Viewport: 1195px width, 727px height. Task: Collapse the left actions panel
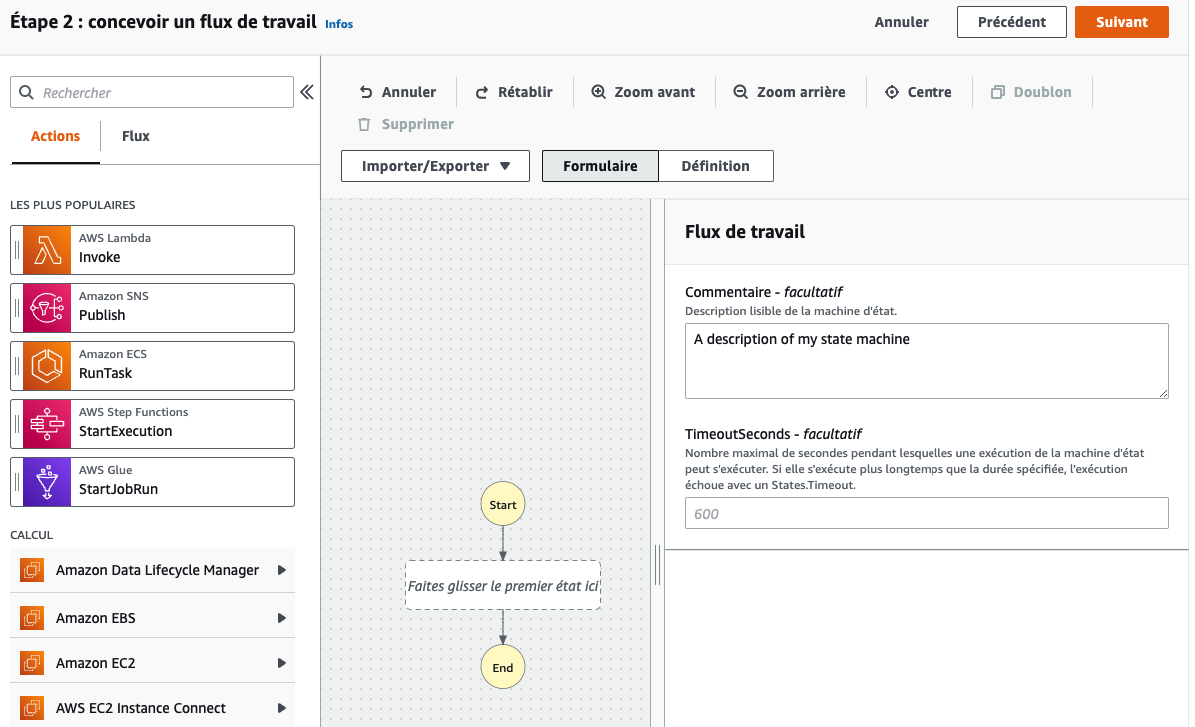306,92
